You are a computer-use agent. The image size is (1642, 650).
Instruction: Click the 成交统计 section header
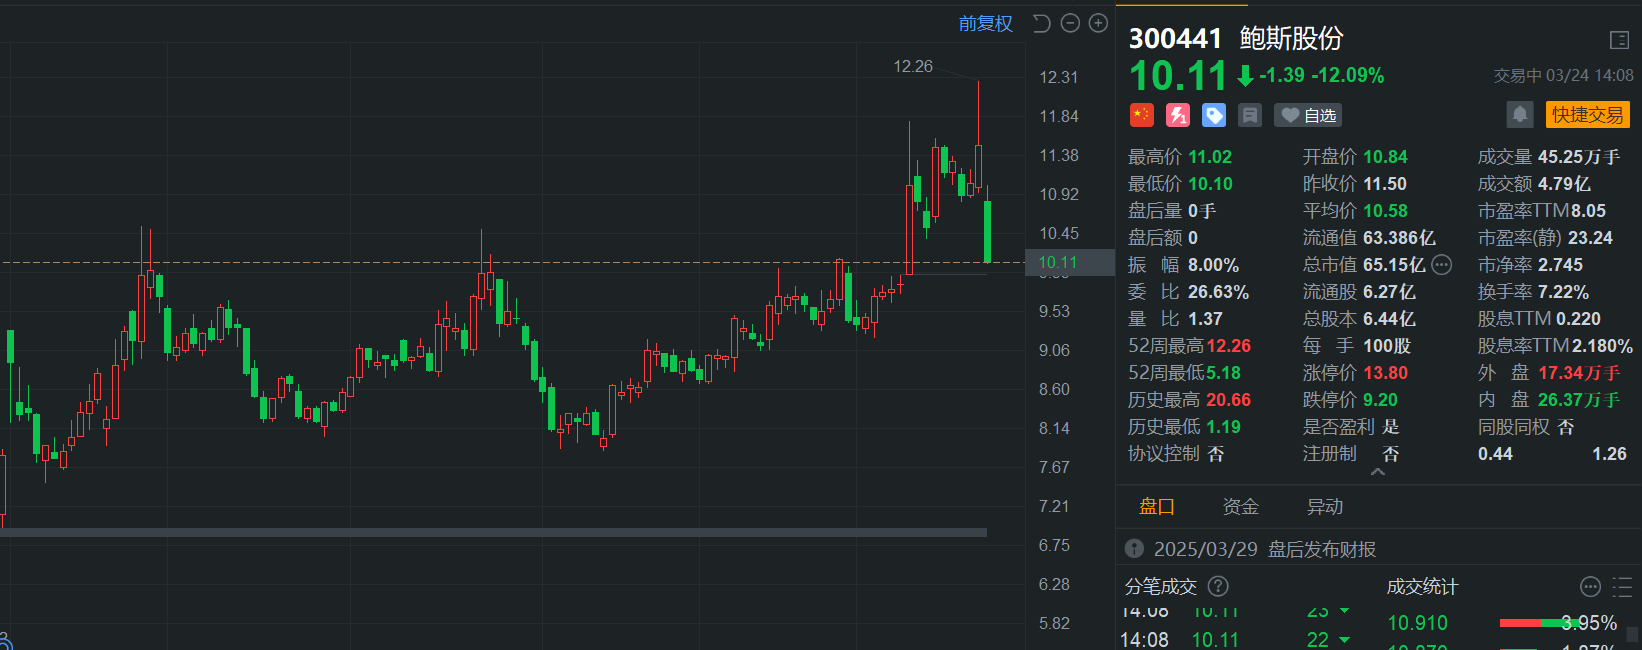(x=1422, y=587)
